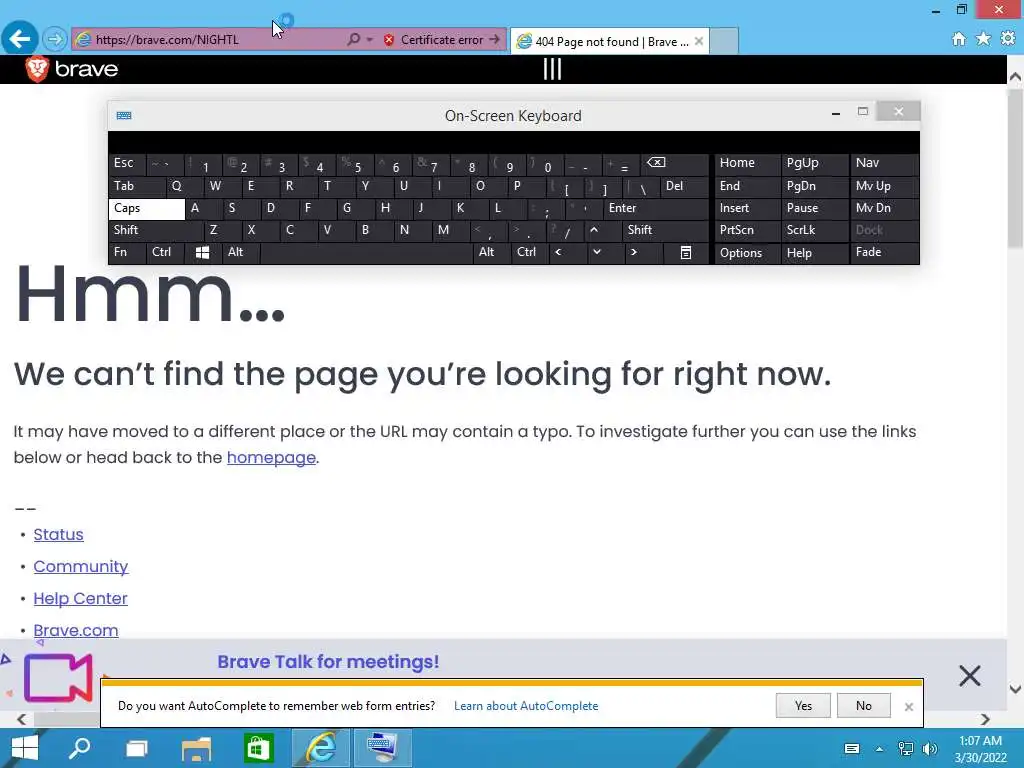Viewport: 1024px width, 768px height.
Task: Tap the Tab key
Action: click(136, 186)
